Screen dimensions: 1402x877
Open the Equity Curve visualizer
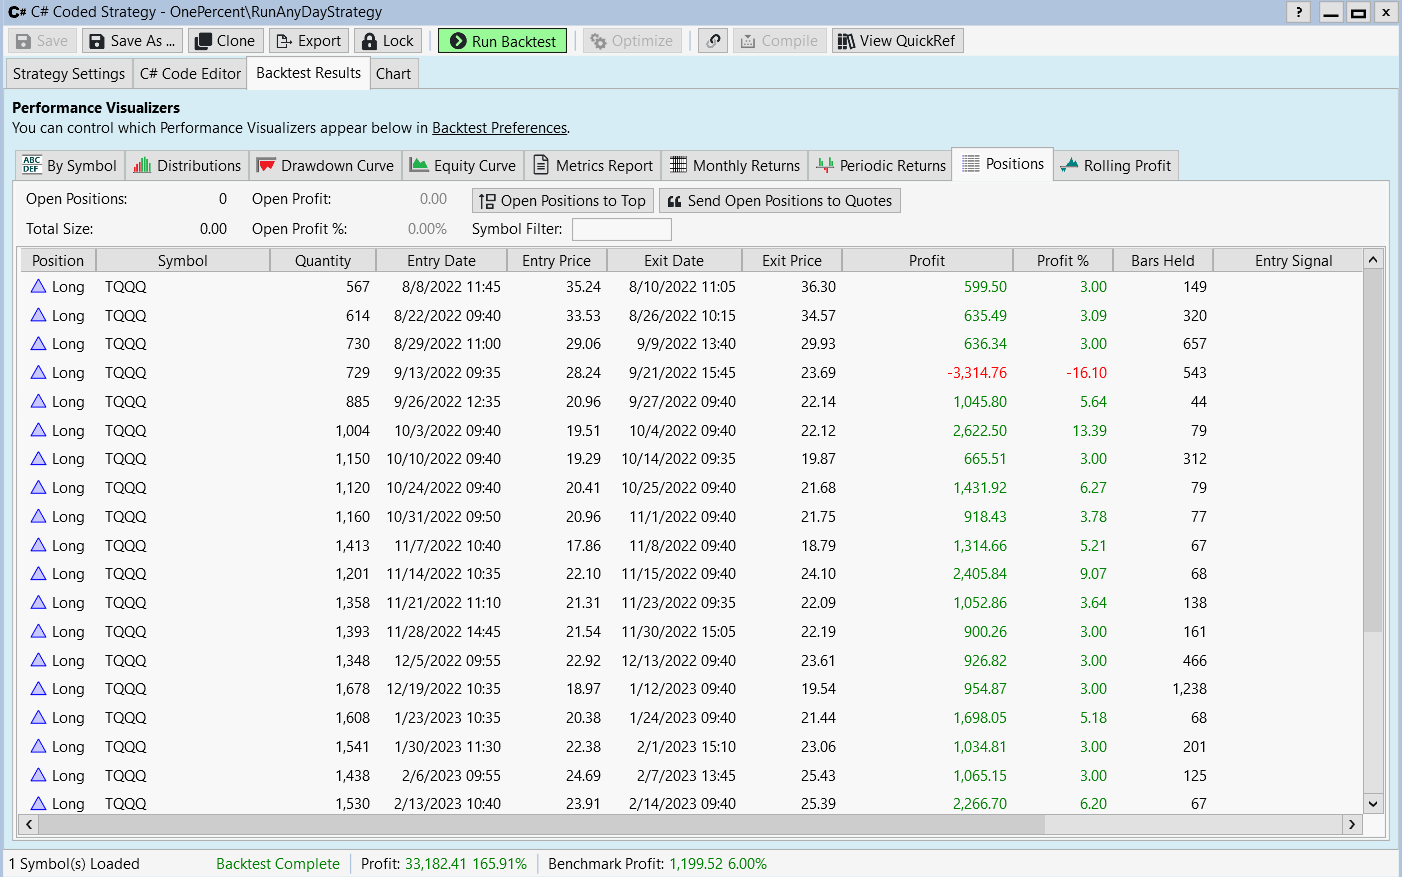pyautogui.click(x=463, y=166)
